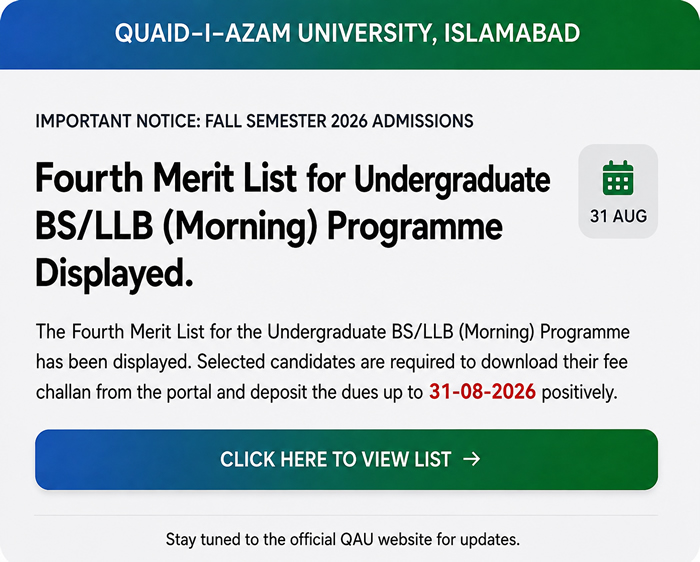Click the "BS/LLB (Morning) Programme" headline line

point(269,226)
